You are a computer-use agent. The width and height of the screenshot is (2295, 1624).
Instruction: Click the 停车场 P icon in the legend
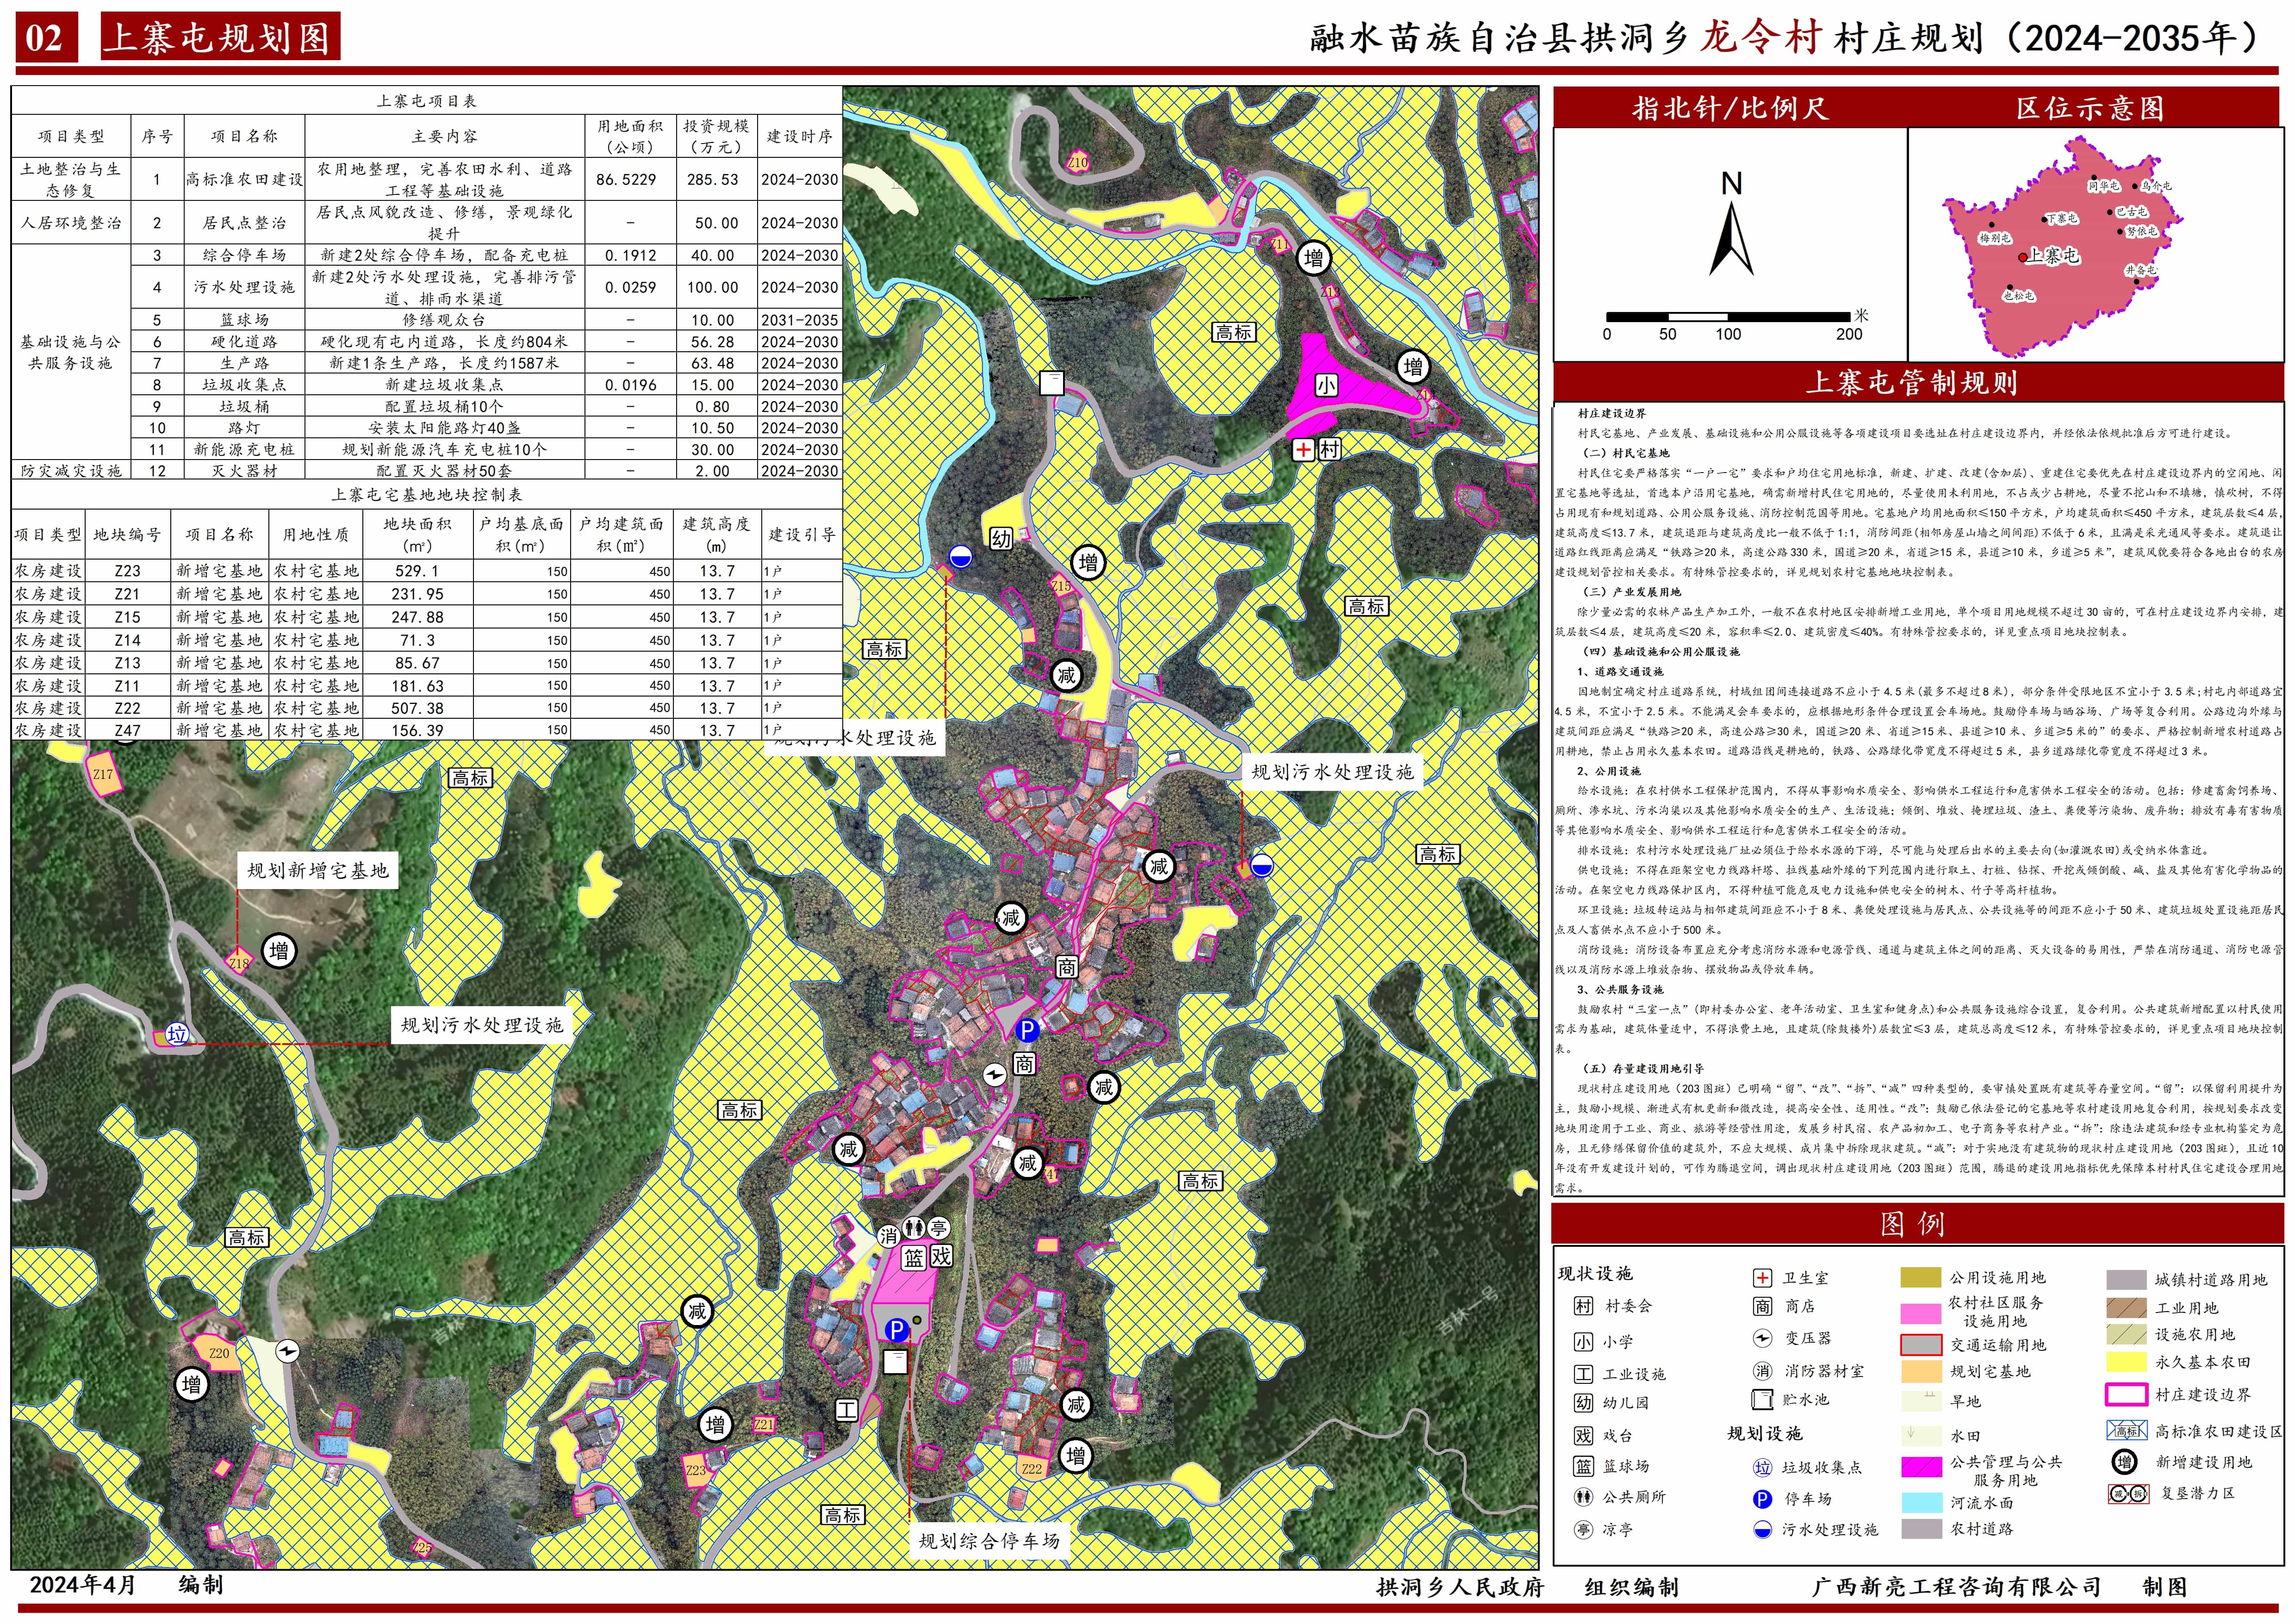(x=1763, y=1499)
